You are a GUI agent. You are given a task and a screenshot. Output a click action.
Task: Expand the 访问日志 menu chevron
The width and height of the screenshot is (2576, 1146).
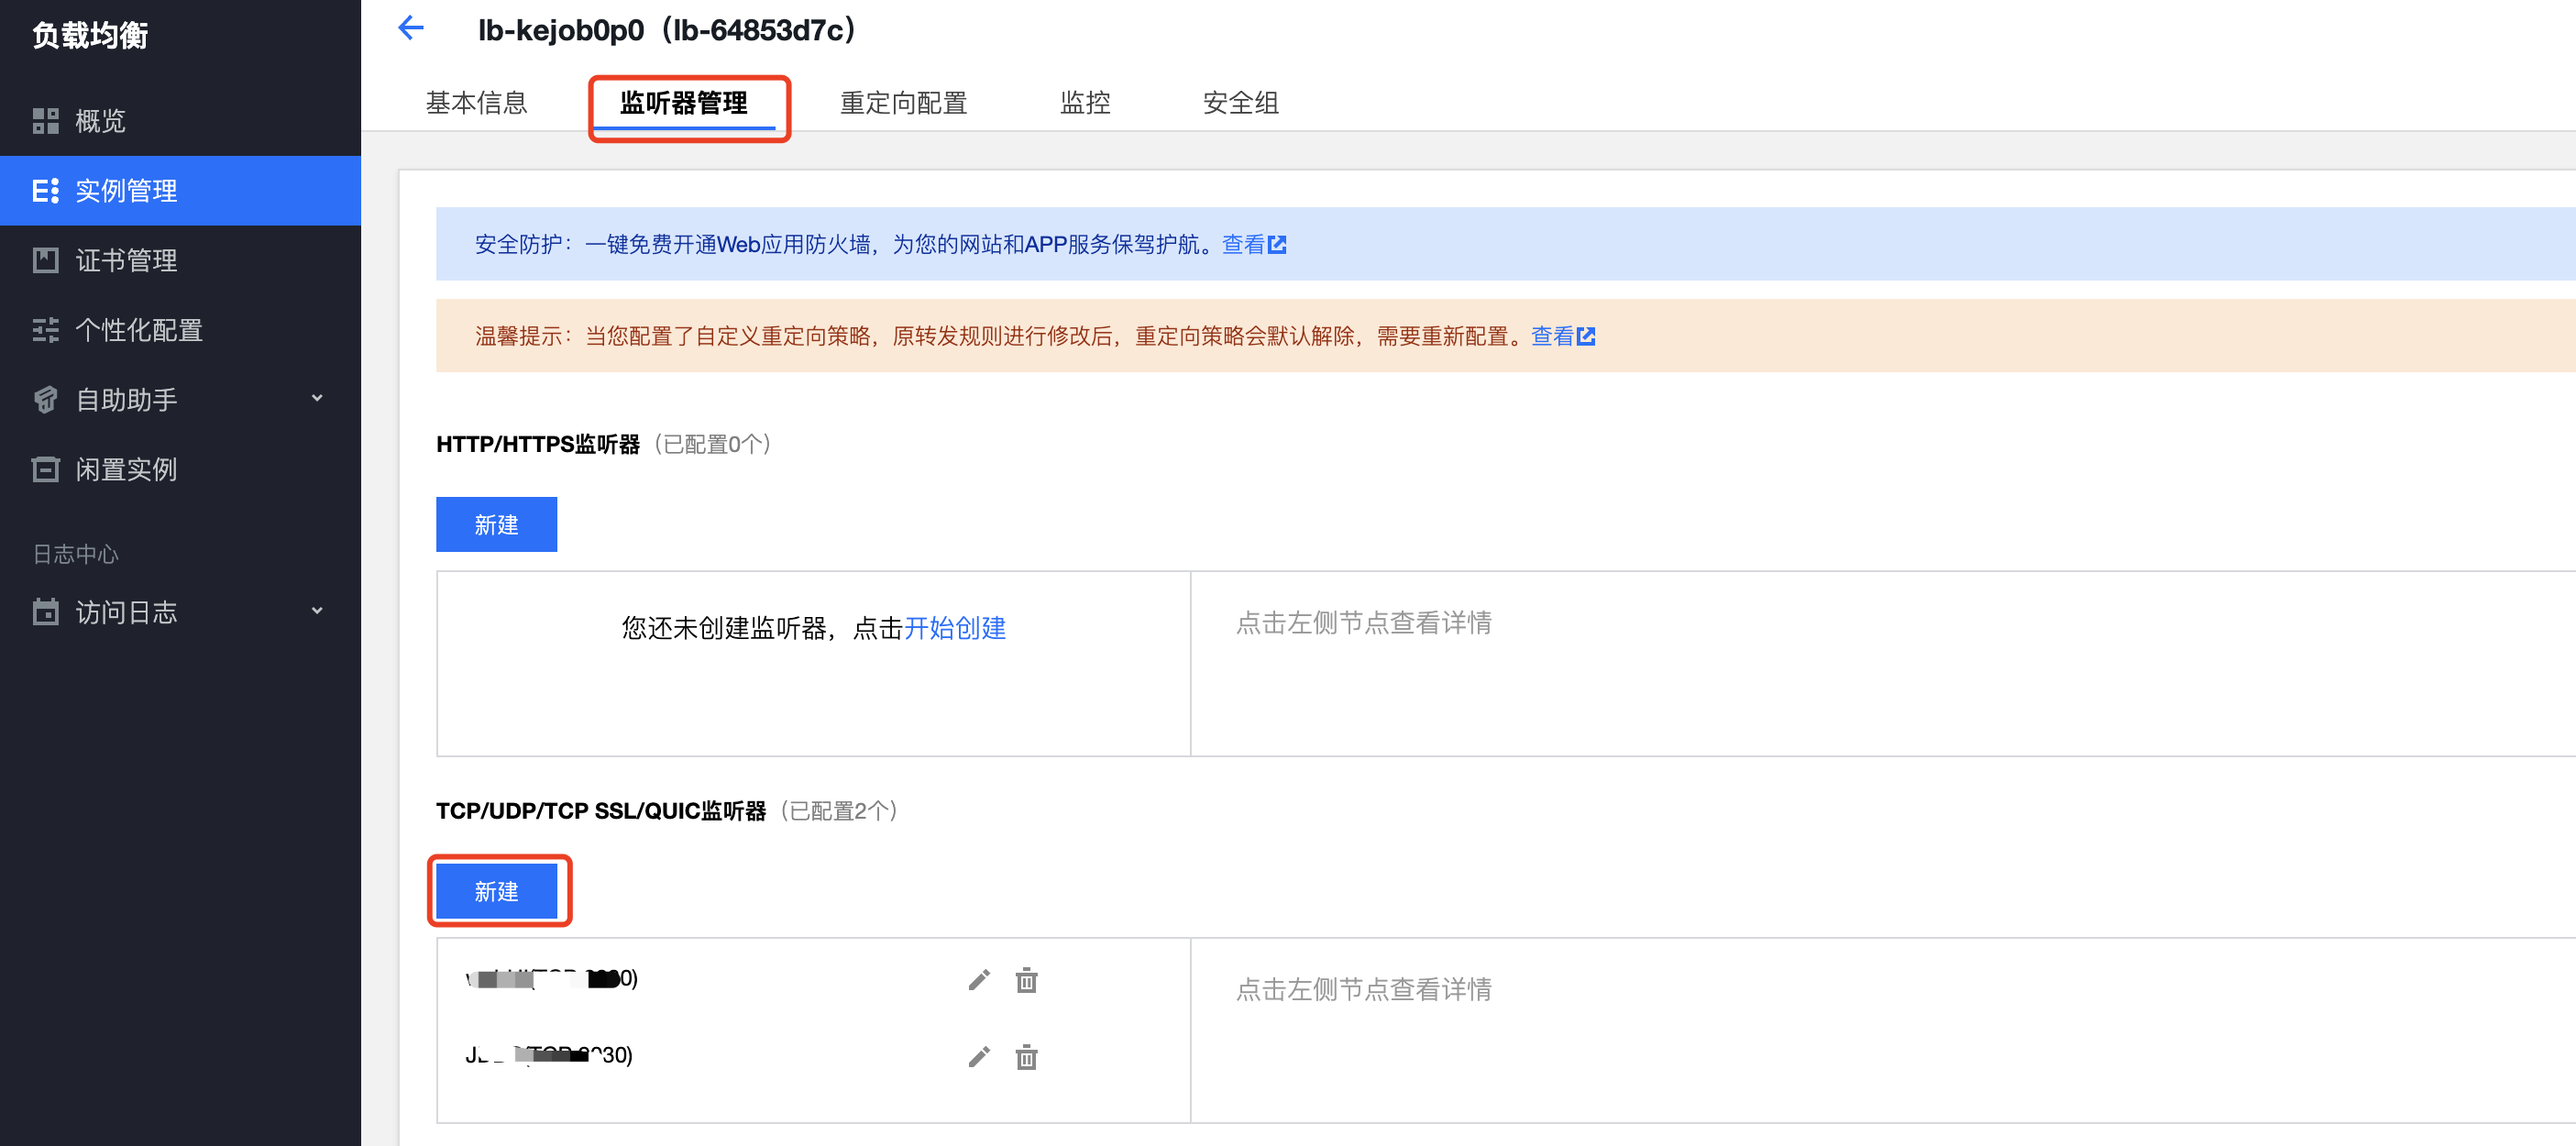click(317, 611)
